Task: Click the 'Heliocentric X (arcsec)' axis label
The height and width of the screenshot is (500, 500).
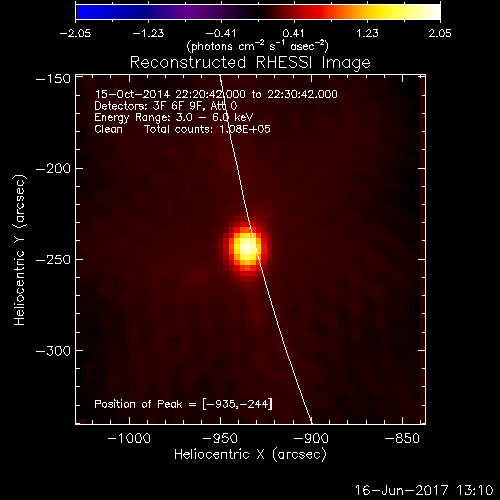Action: [x=250, y=455]
